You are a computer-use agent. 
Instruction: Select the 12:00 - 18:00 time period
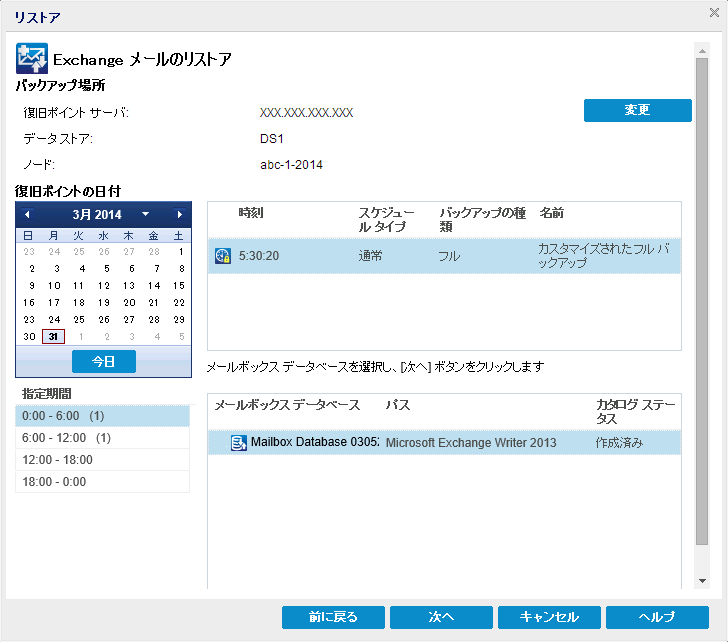(x=102, y=460)
